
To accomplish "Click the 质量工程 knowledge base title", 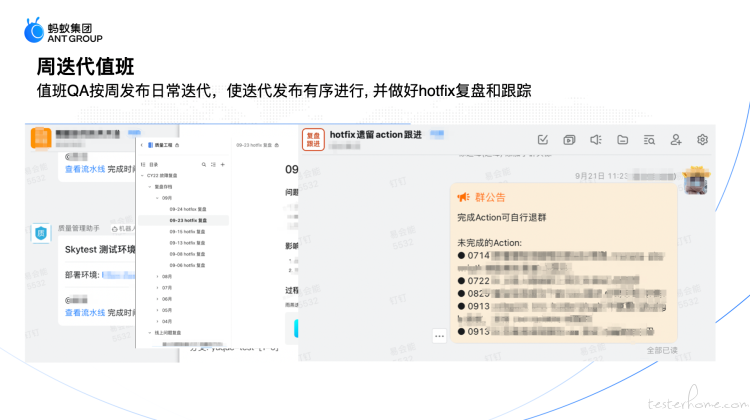I will (x=163, y=145).
